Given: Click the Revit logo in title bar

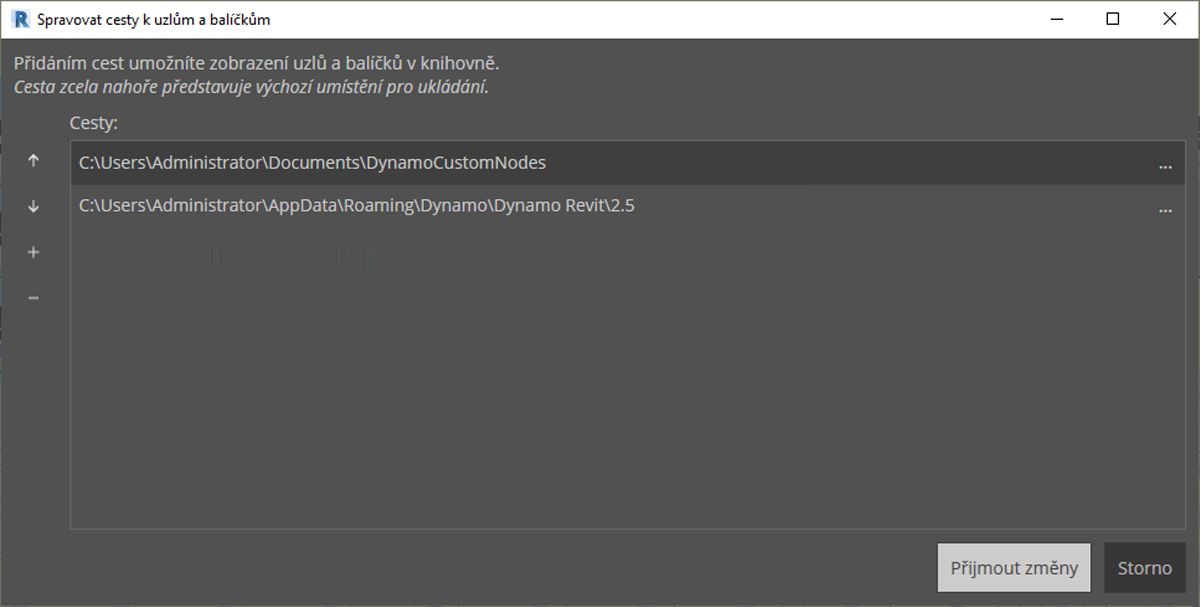Looking at the screenshot, I should click(x=18, y=19).
